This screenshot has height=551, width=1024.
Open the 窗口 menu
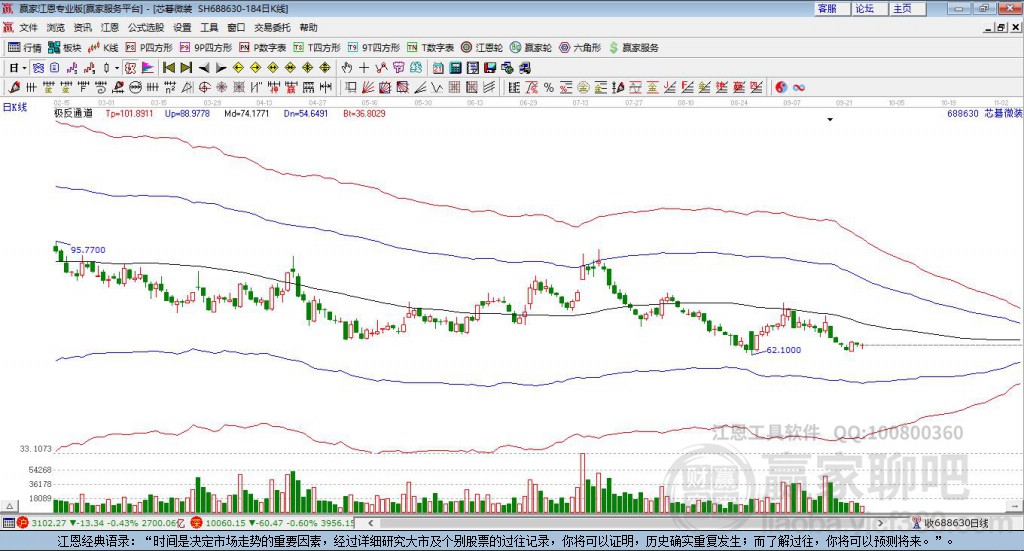pyautogui.click(x=236, y=27)
